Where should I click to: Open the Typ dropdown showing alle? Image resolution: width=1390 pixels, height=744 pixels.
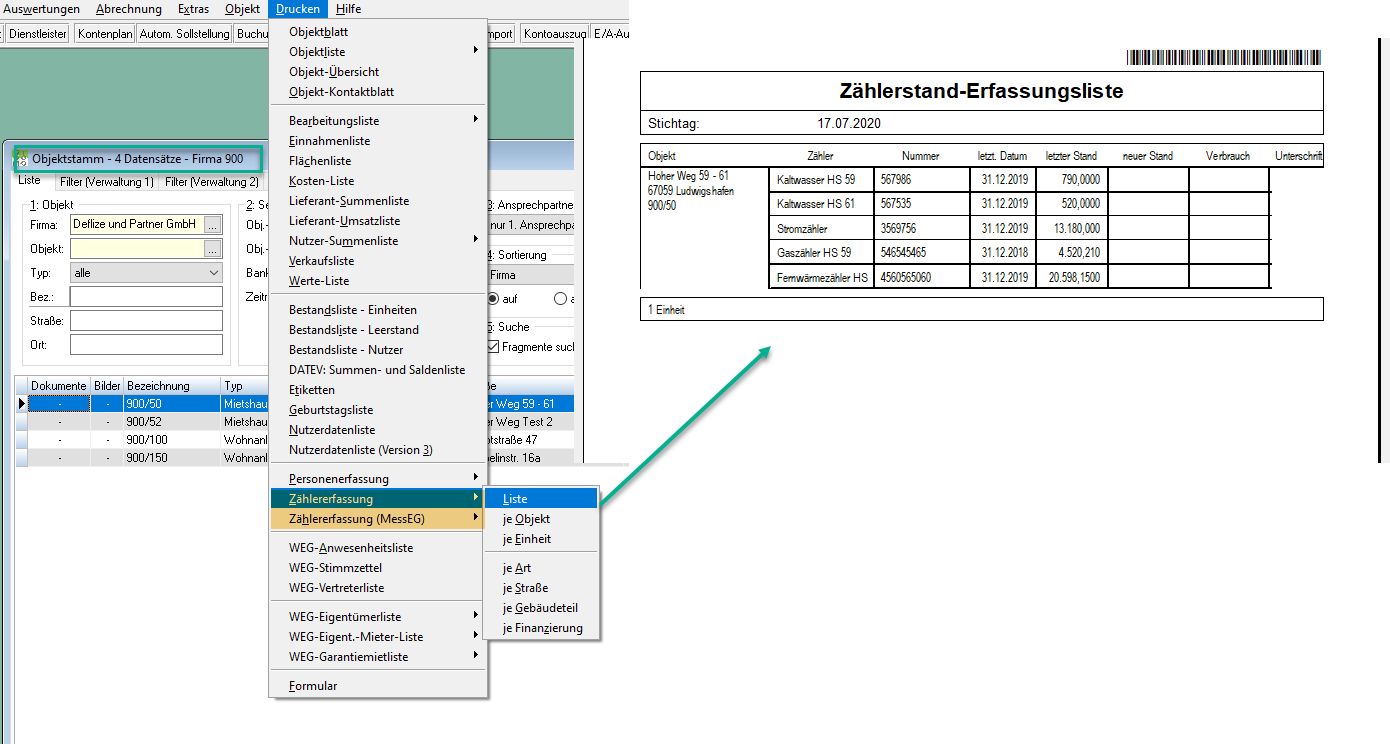146,273
